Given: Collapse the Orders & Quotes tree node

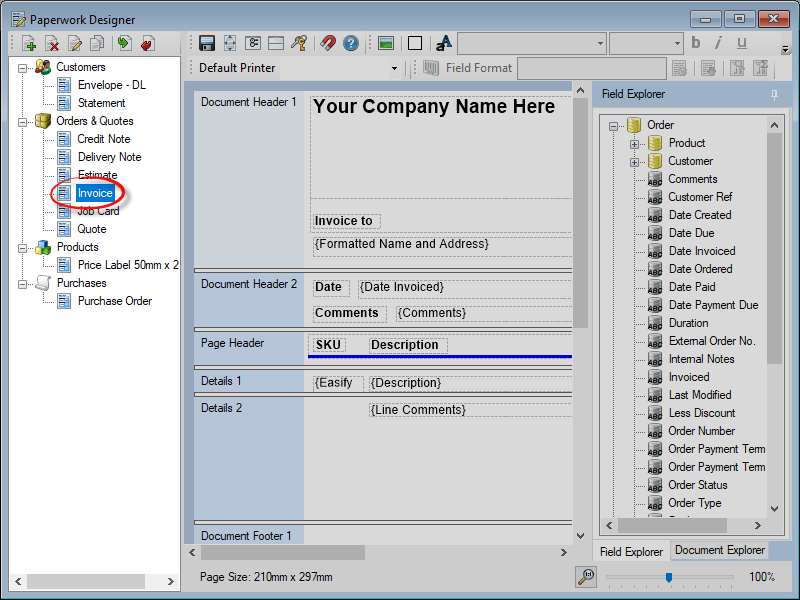Looking at the screenshot, I should pyautogui.click(x=23, y=121).
